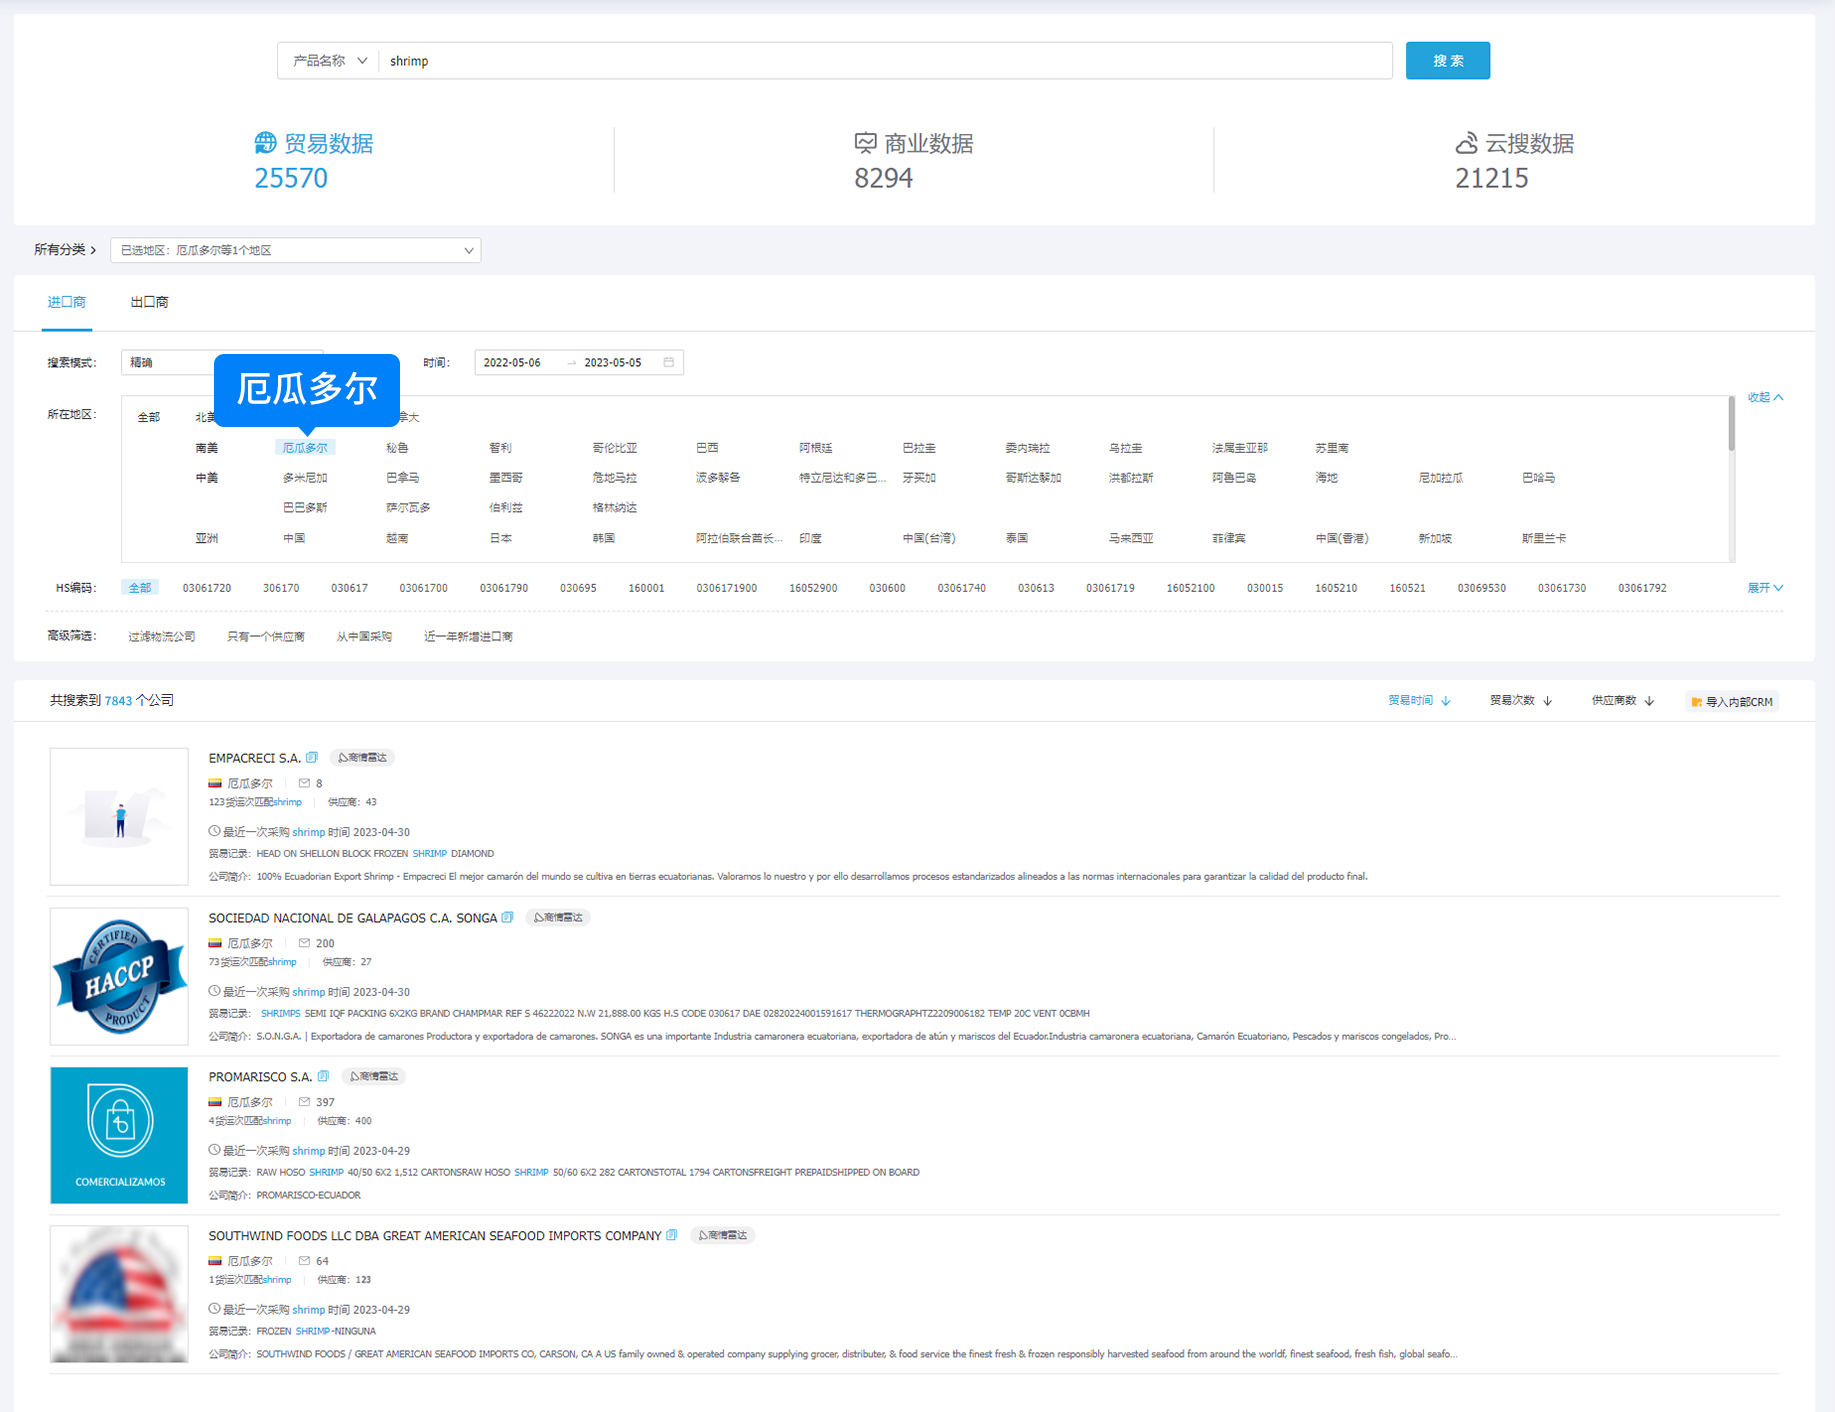Click the 贸易数据 globe icon

[x=265, y=143]
